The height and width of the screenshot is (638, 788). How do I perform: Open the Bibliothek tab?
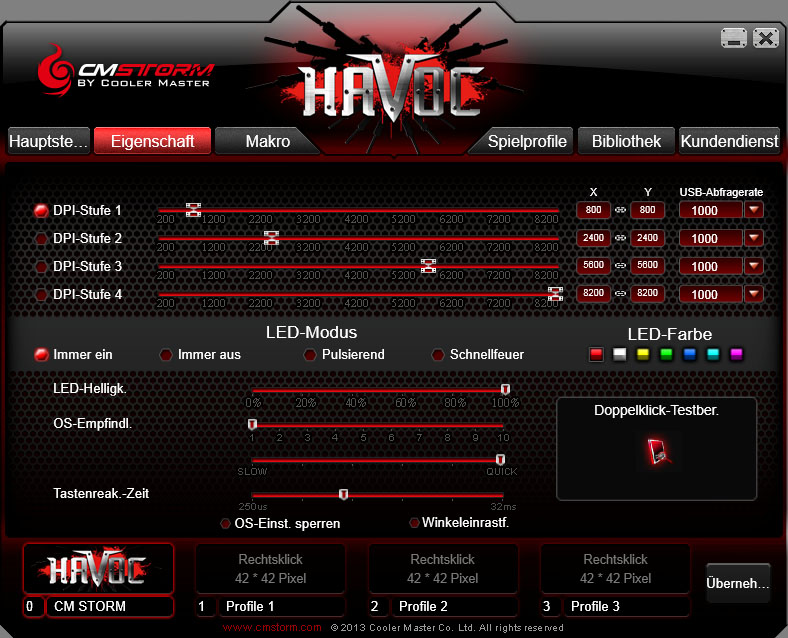tap(626, 141)
